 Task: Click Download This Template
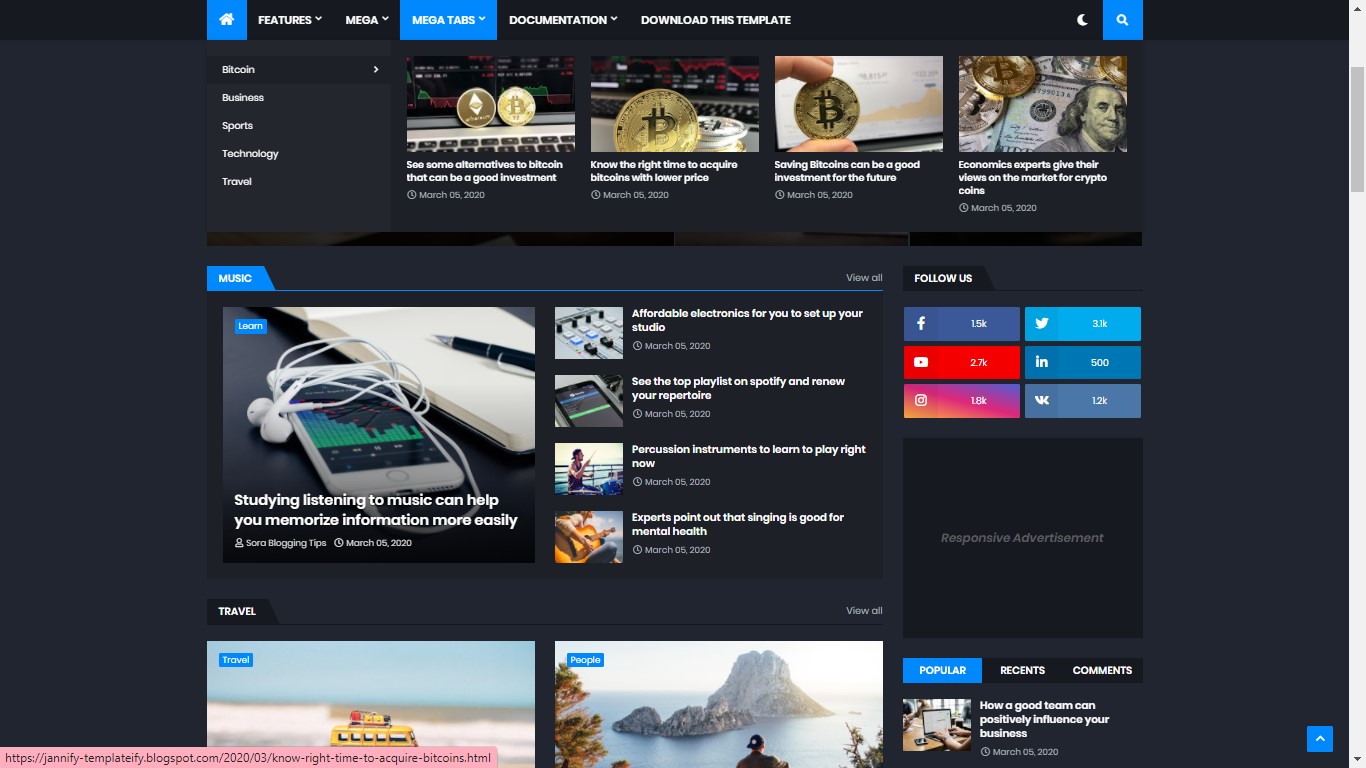(x=715, y=20)
